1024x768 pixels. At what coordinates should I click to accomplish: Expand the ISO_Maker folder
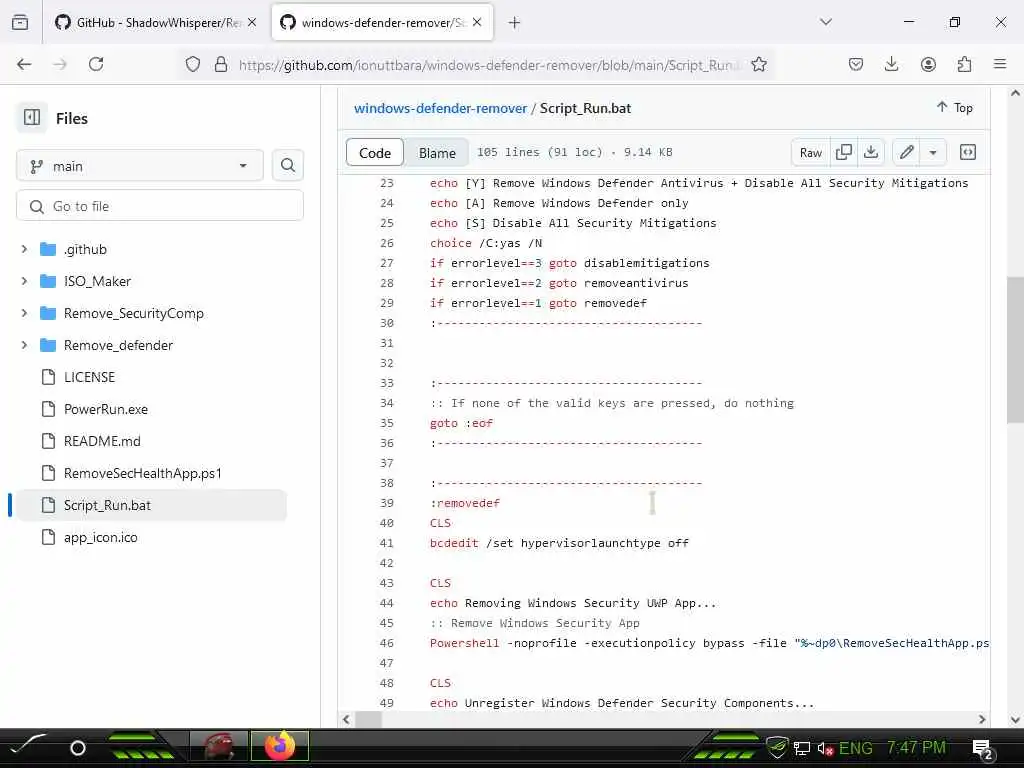24,281
